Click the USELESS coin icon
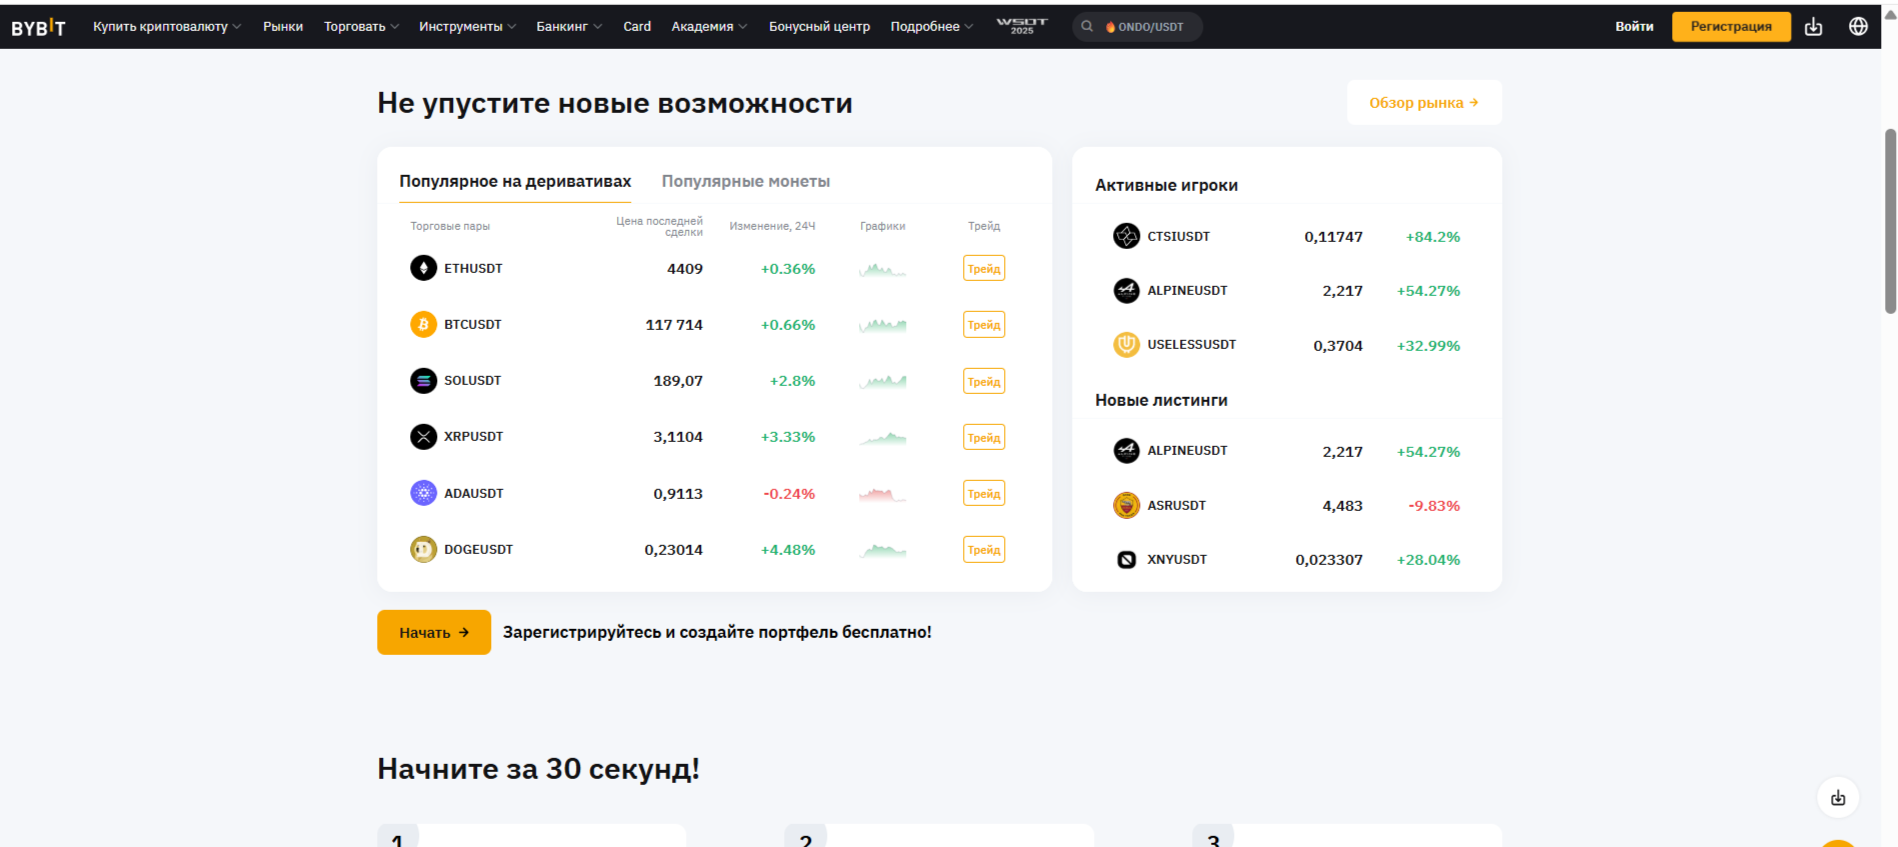1898x847 pixels. pyautogui.click(x=1127, y=344)
